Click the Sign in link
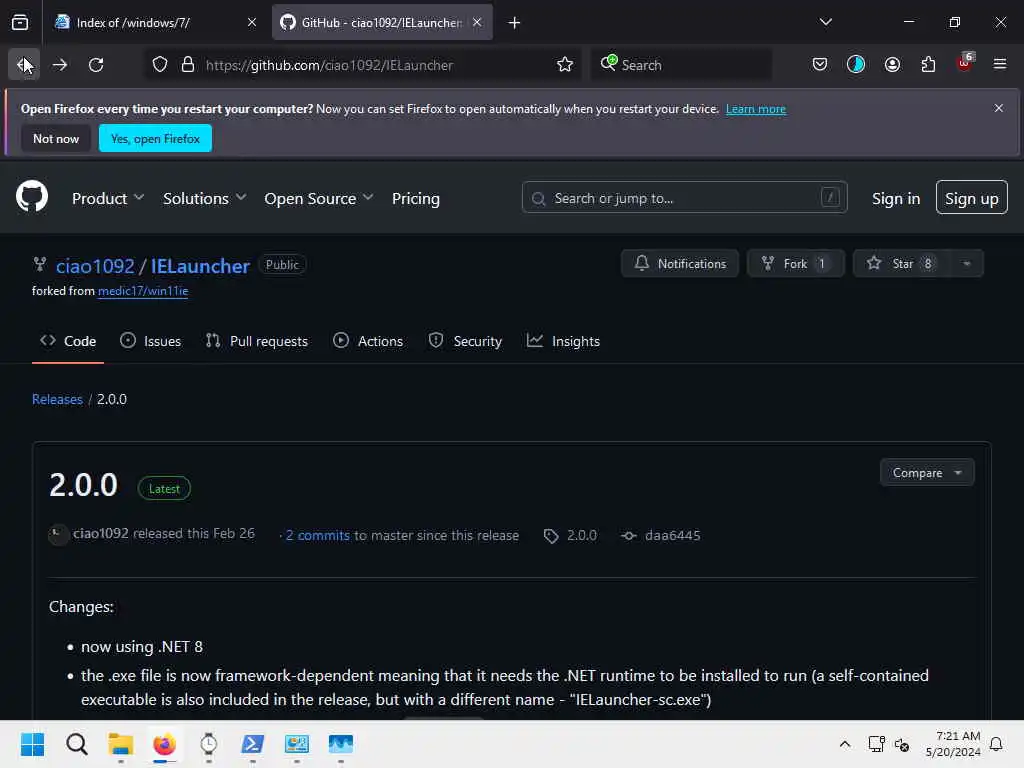Screen dimensions: 1024x768 [x=895, y=199]
